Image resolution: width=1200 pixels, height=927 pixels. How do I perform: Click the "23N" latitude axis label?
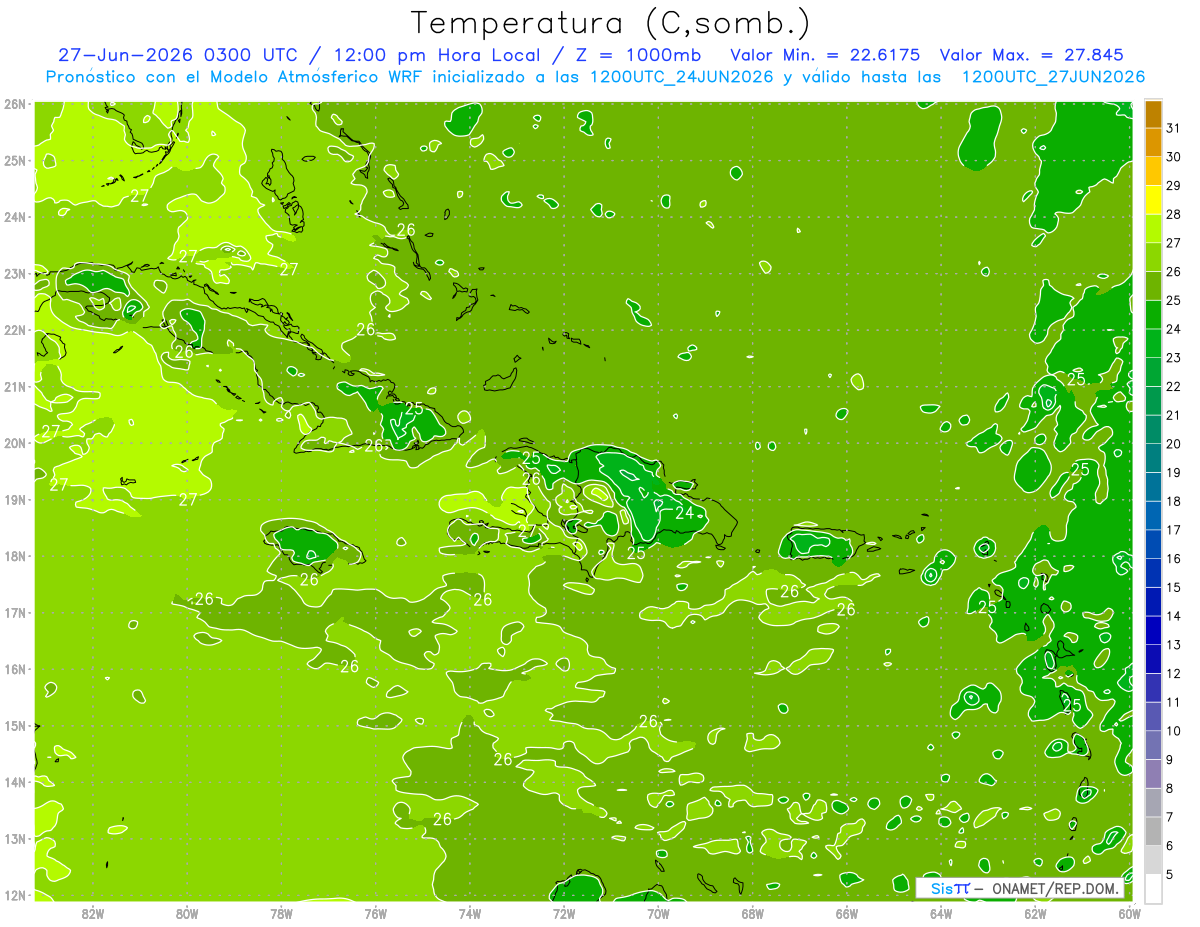pyautogui.click(x=14, y=274)
